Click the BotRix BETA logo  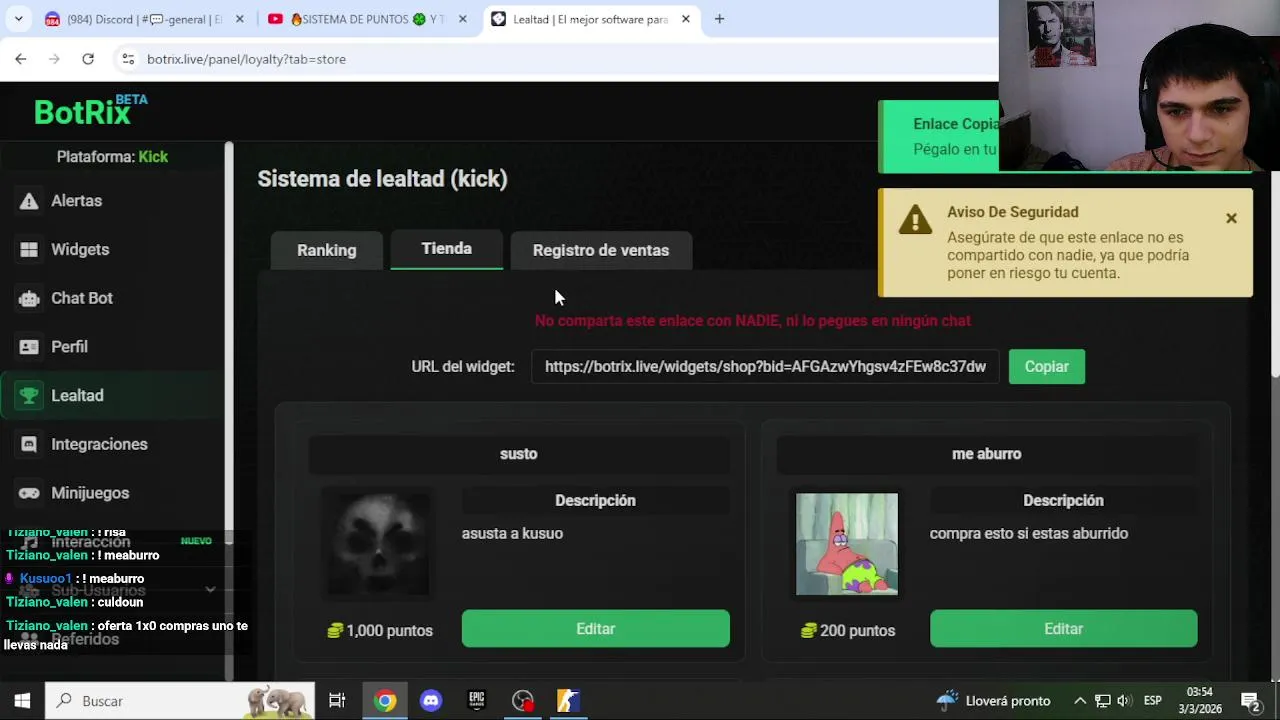pyautogui.click(x=90, y=111)
